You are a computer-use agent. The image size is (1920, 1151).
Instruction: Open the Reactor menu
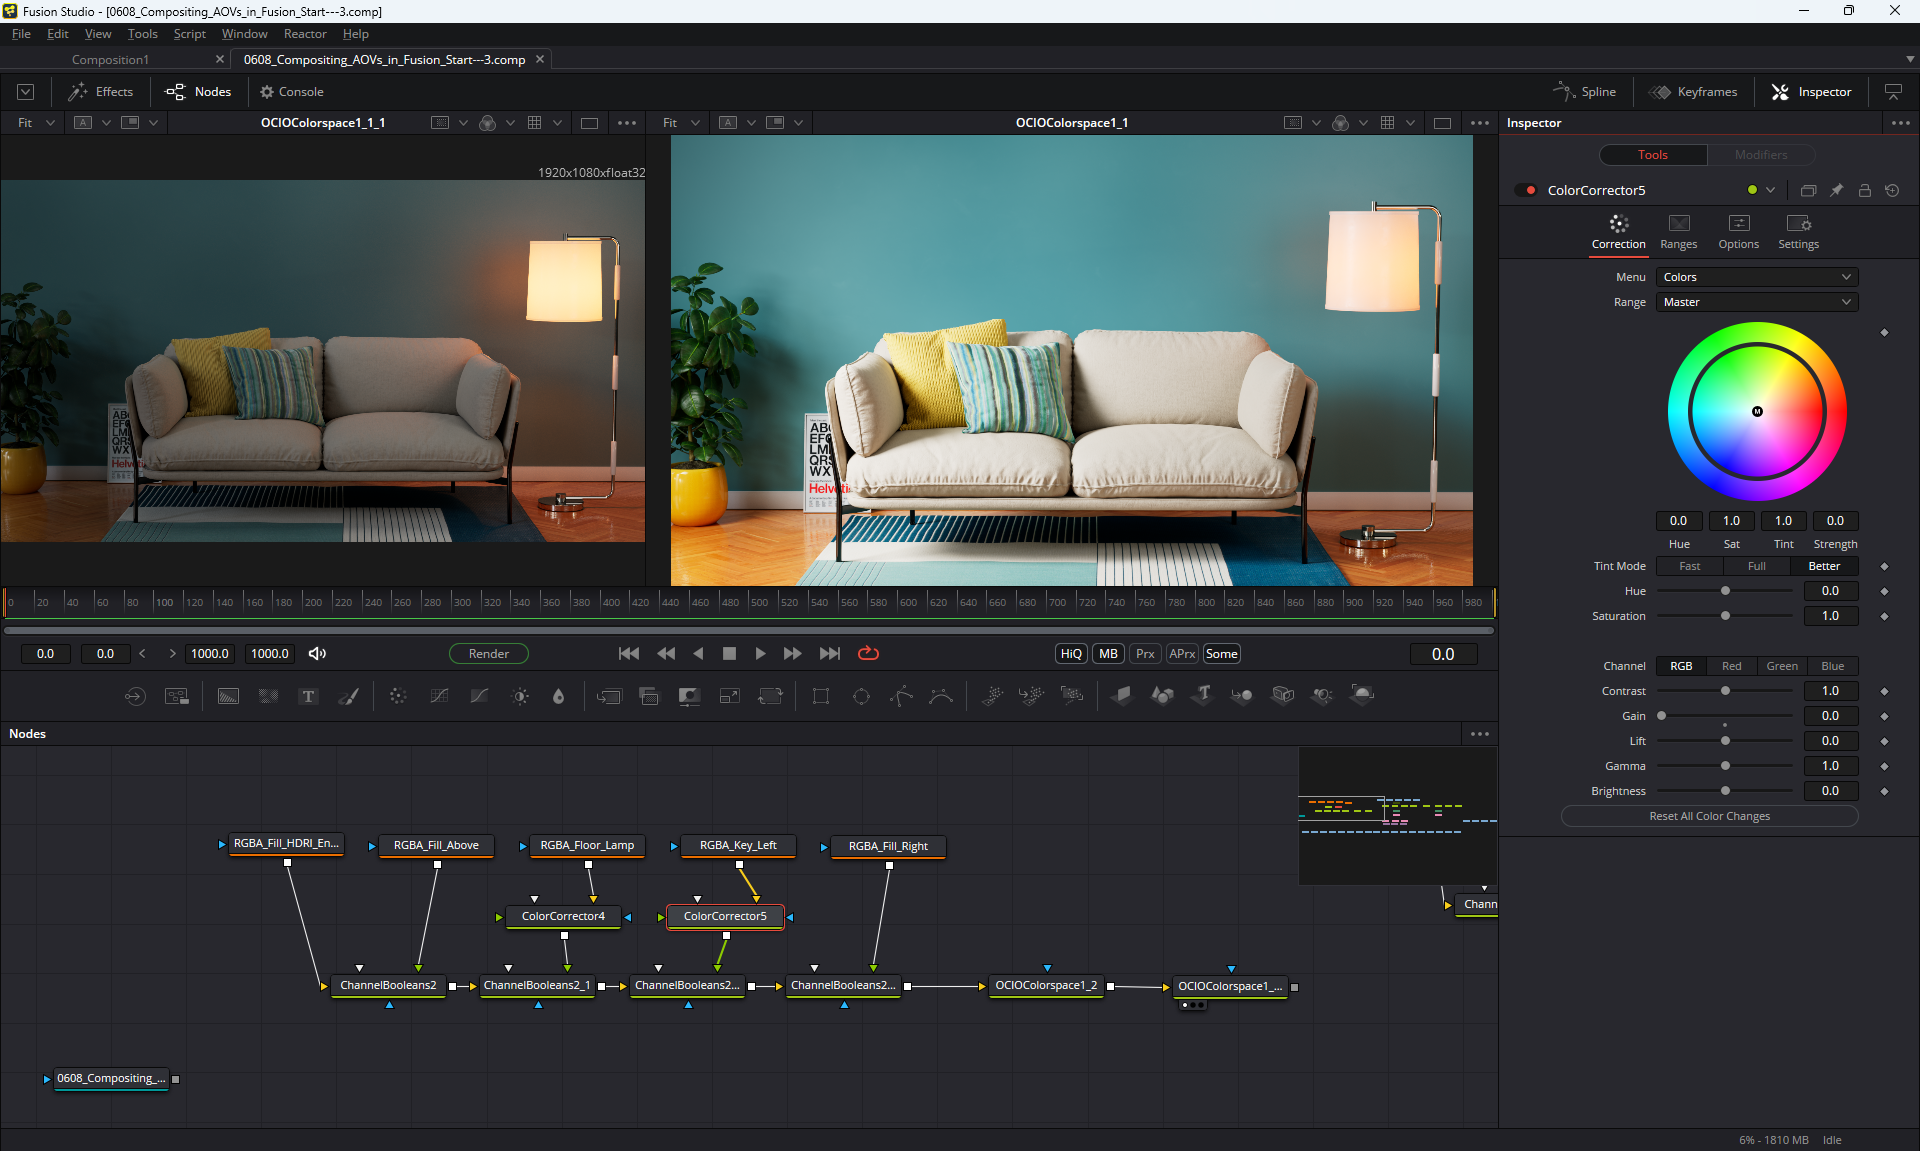pos(305,33)
